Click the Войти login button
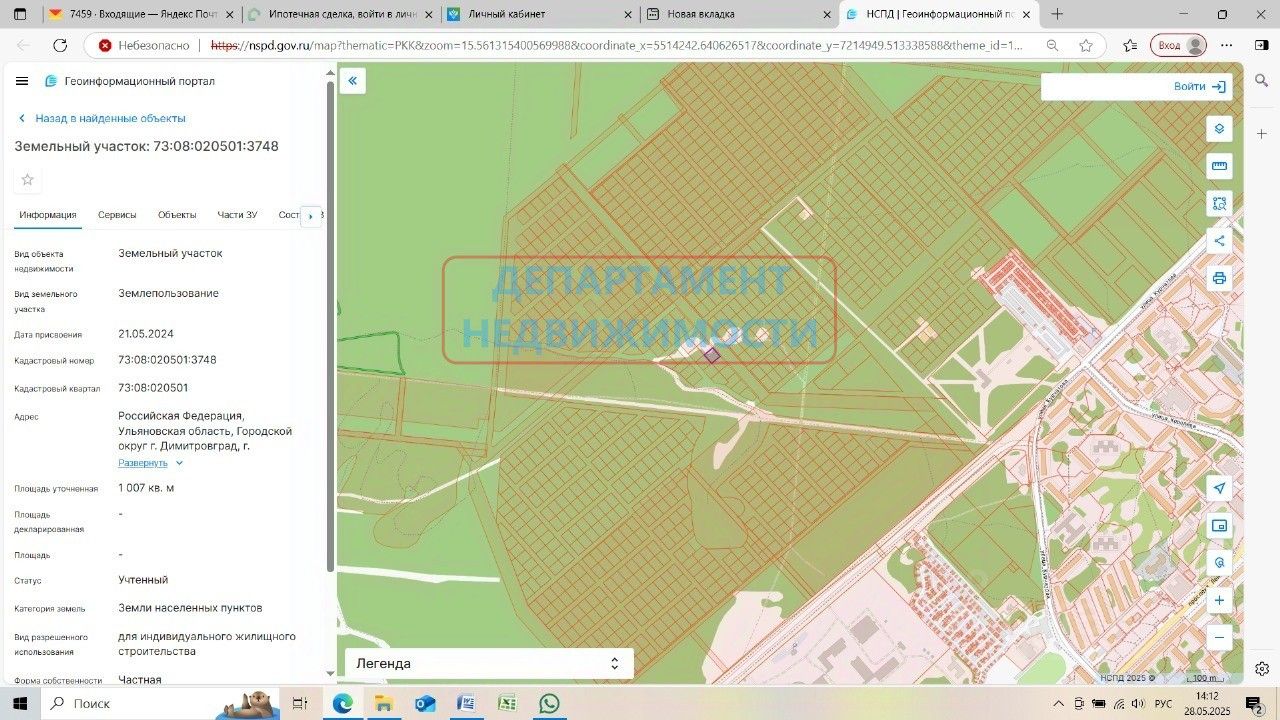The width and height of the screenshot is (1280, 720). [x=1199, y=87]
